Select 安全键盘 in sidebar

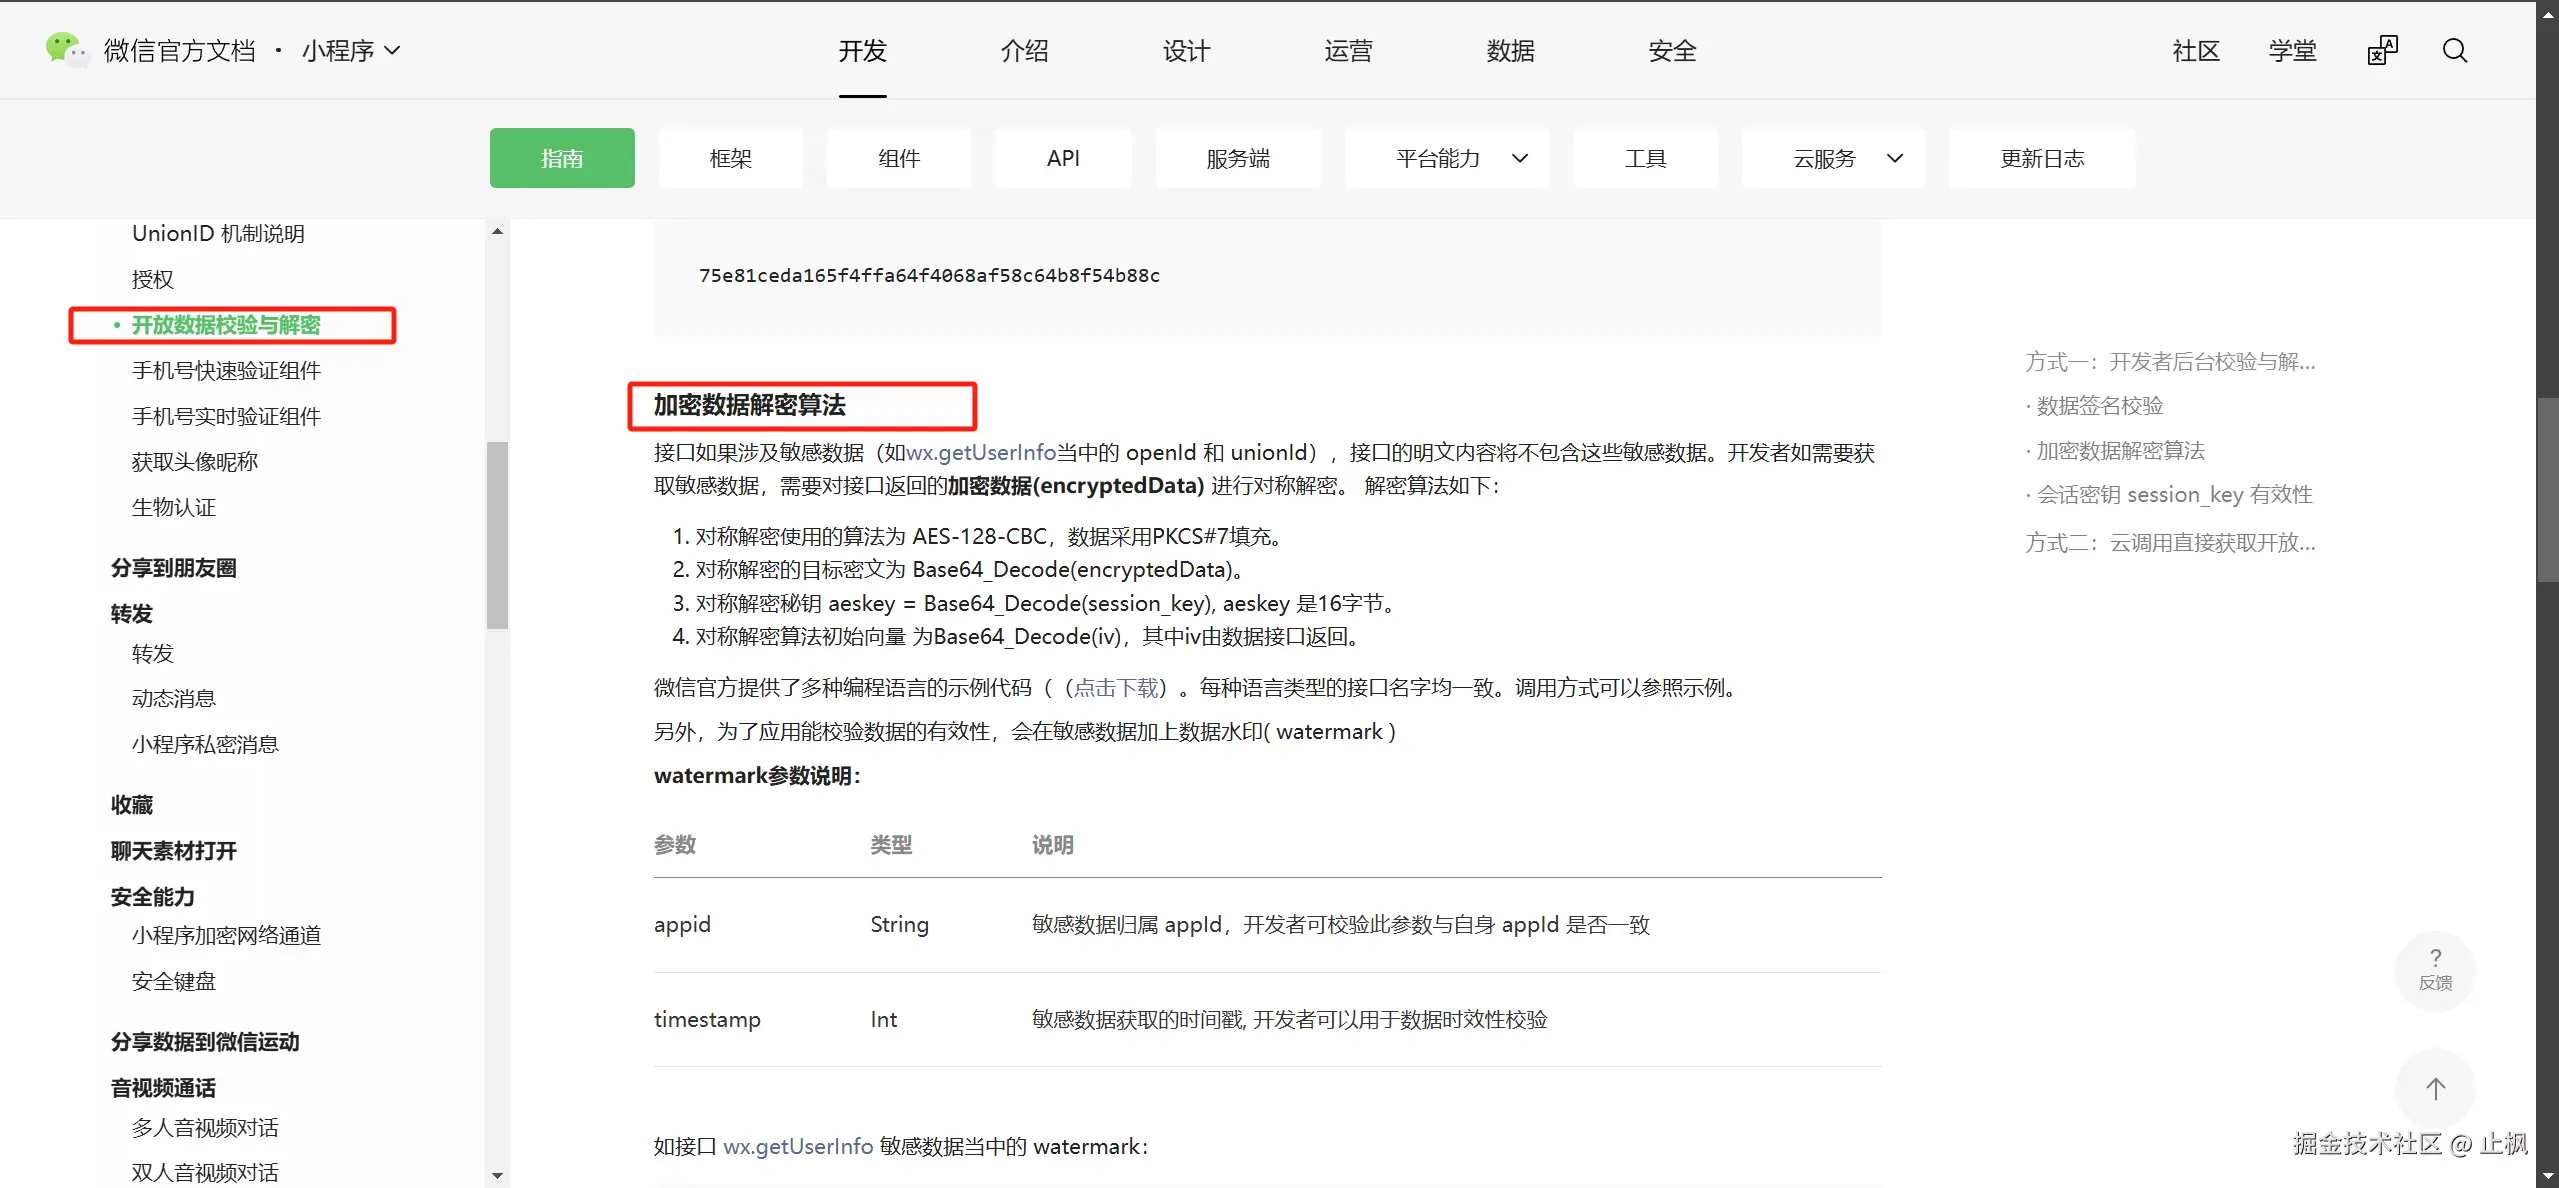[174, 981]
